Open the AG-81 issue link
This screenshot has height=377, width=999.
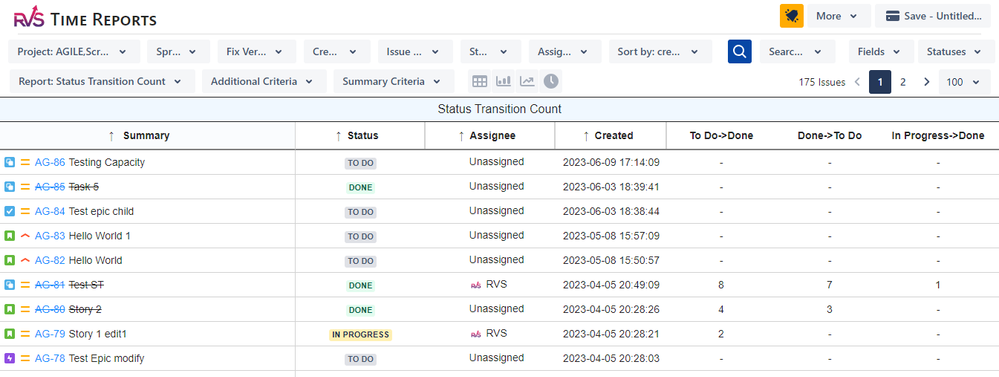click(50, 285)
